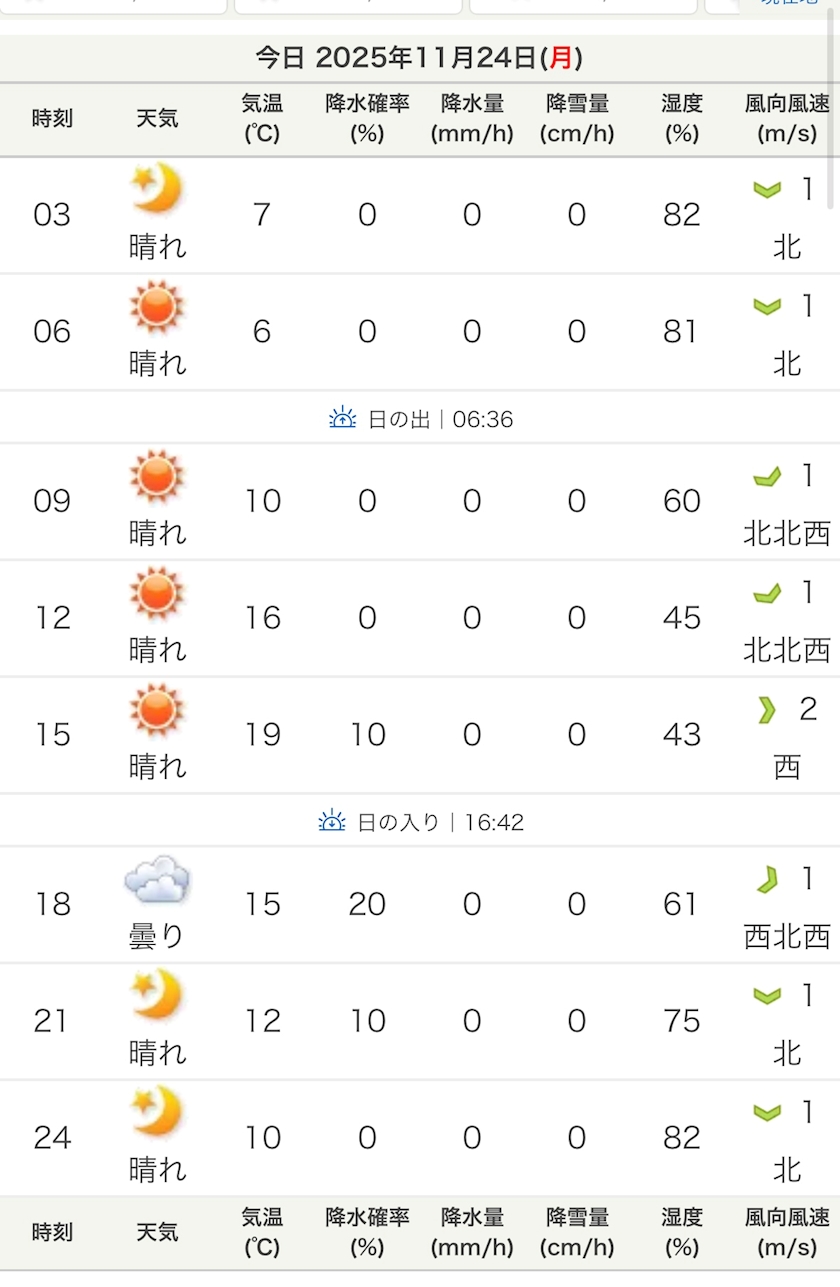
Task: Click the wind arrow in the 18 row
Action: [767, 880]
